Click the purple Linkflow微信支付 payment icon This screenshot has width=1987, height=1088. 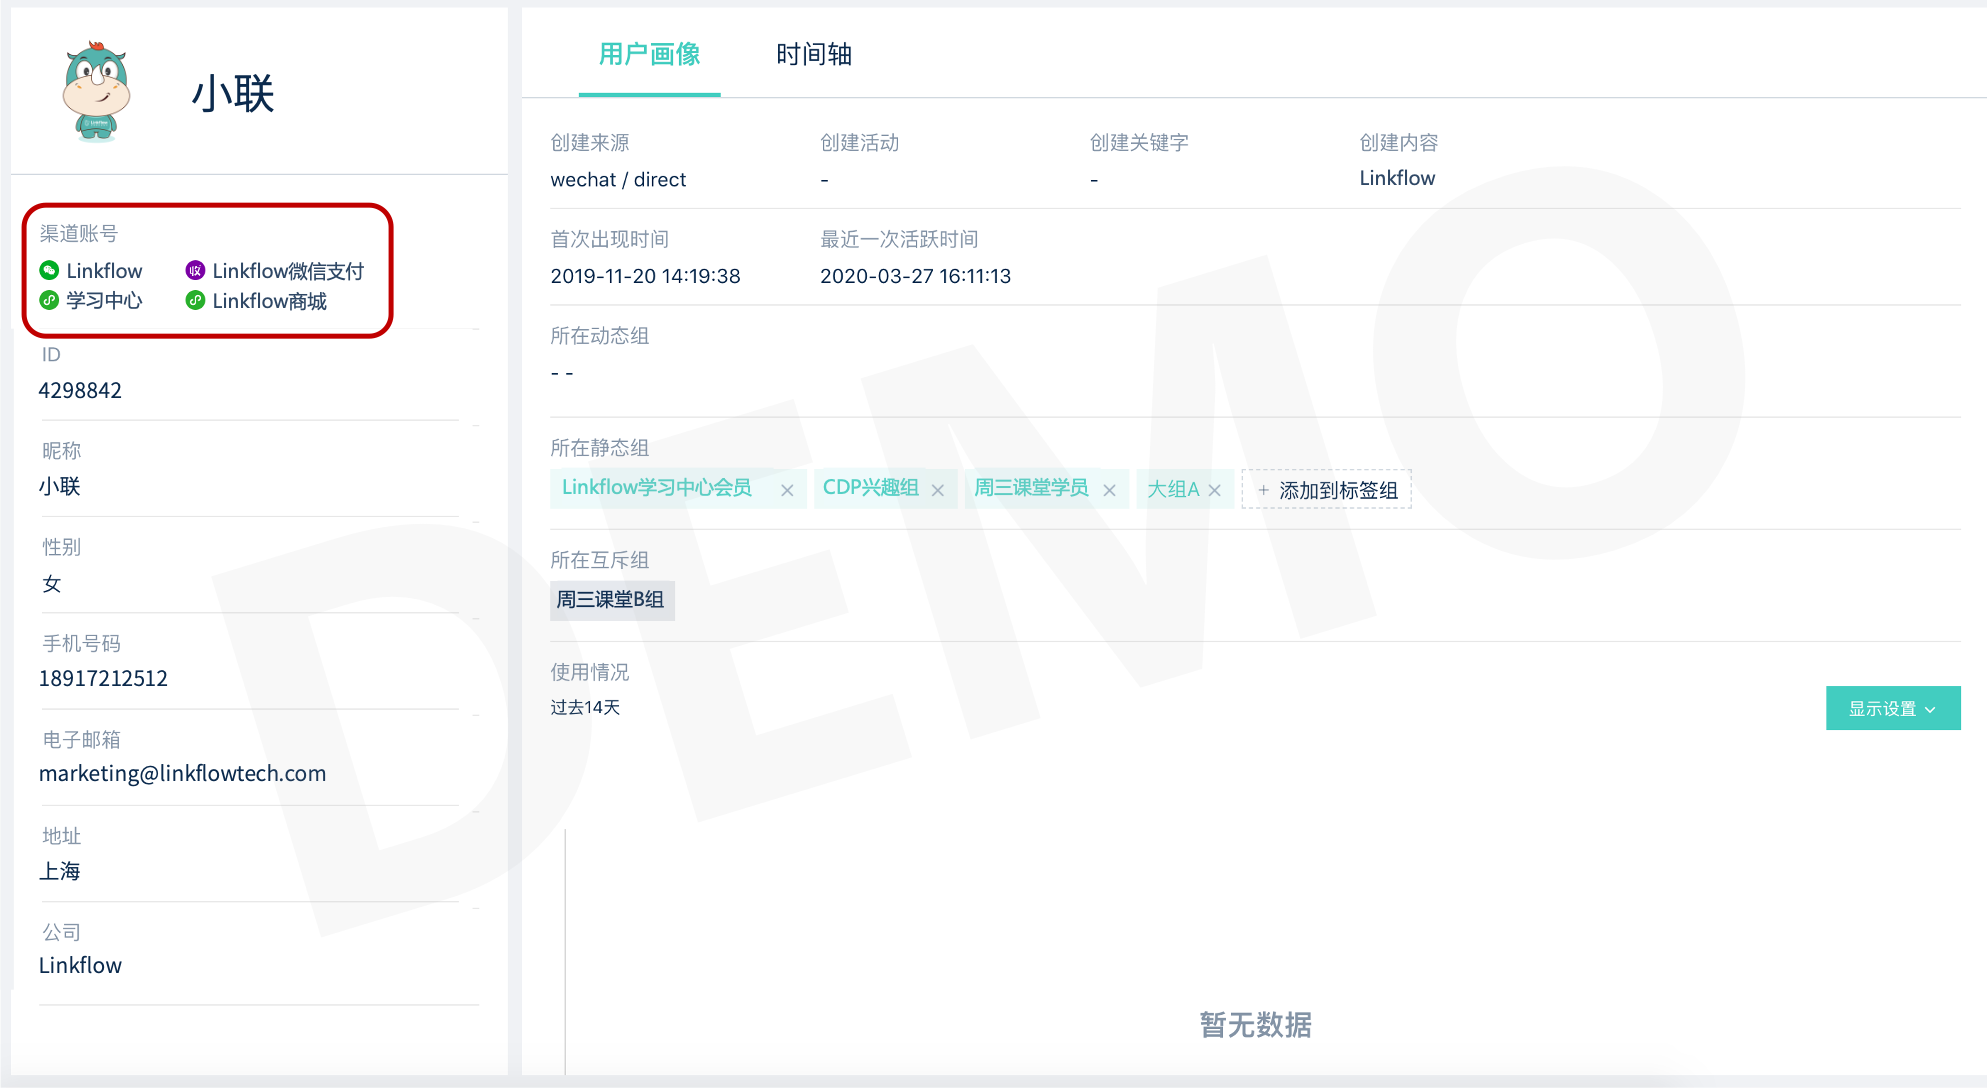pyautogui.click(x=195, y=270)
